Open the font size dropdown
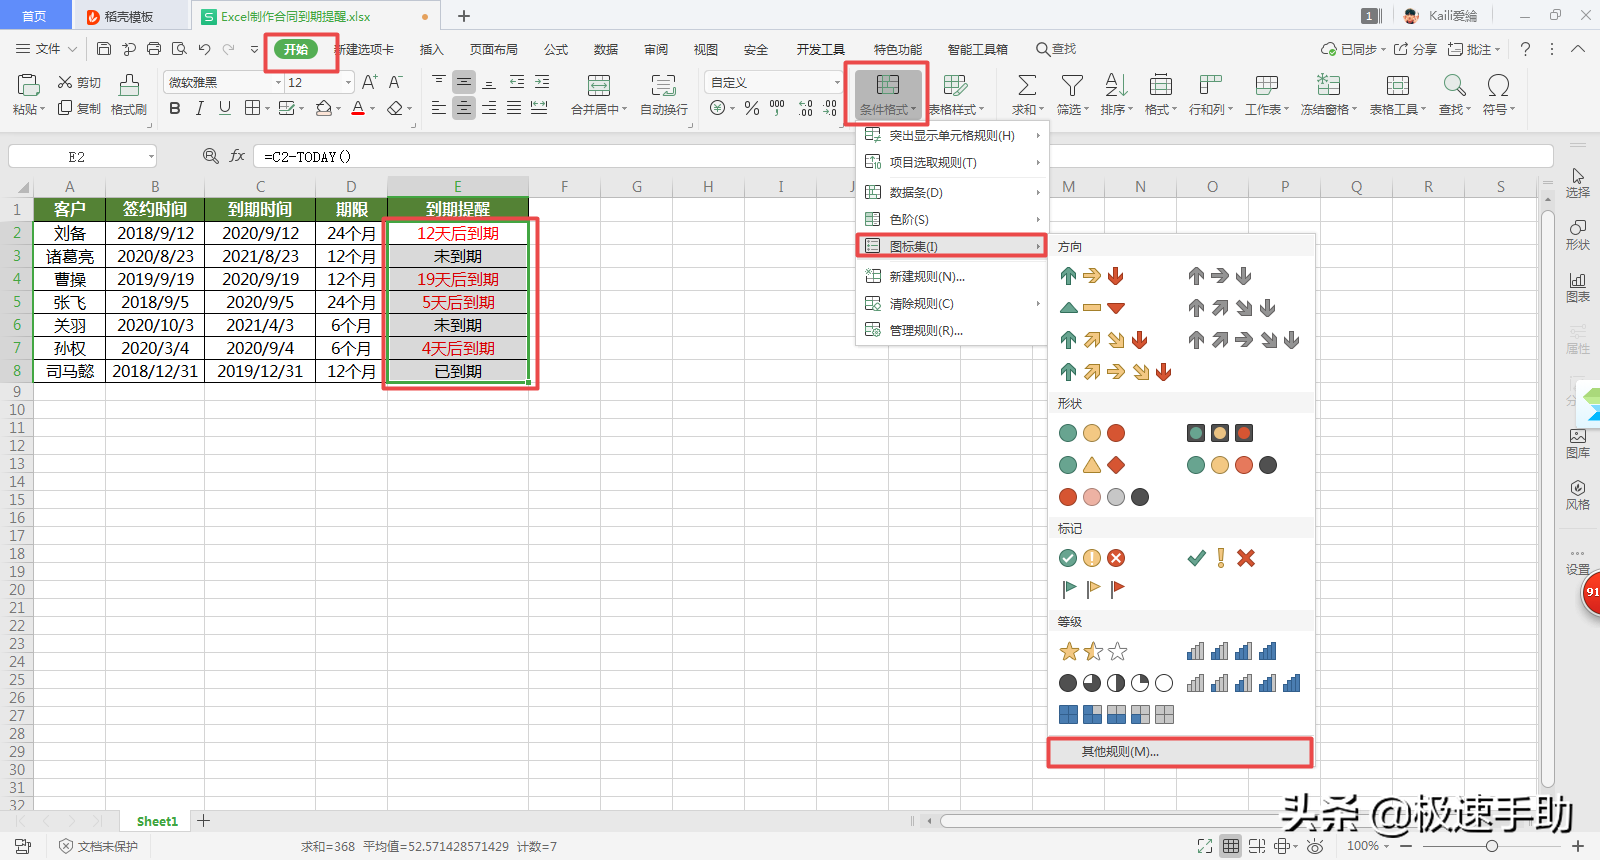Viewport: 1600px width, 860px height. pyautogui.click(x=348, y=83)
